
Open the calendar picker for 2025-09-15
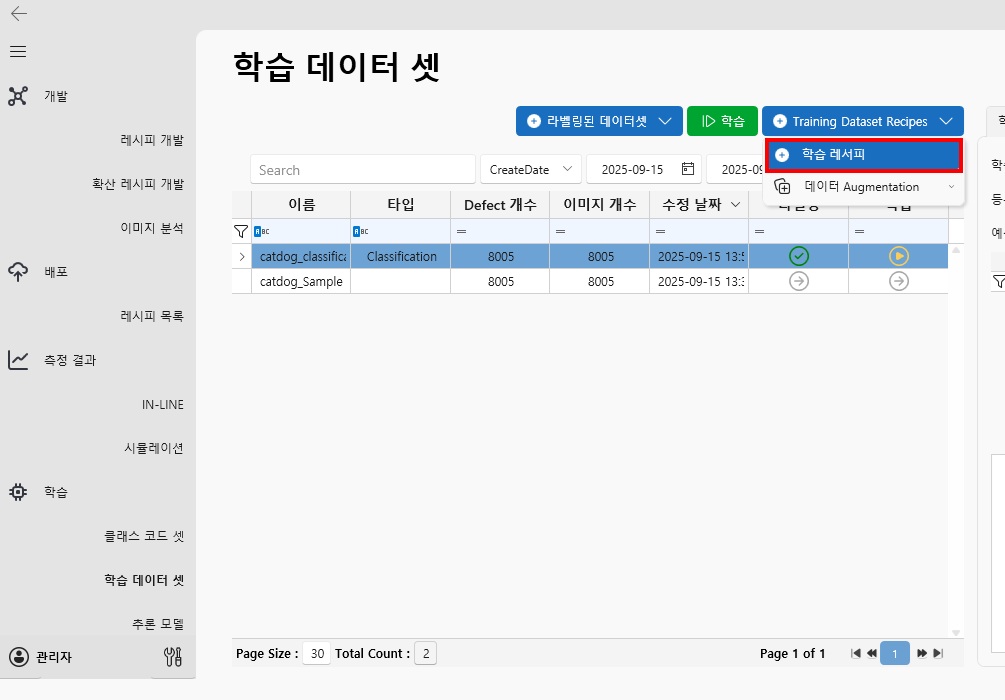coord(687,169)
